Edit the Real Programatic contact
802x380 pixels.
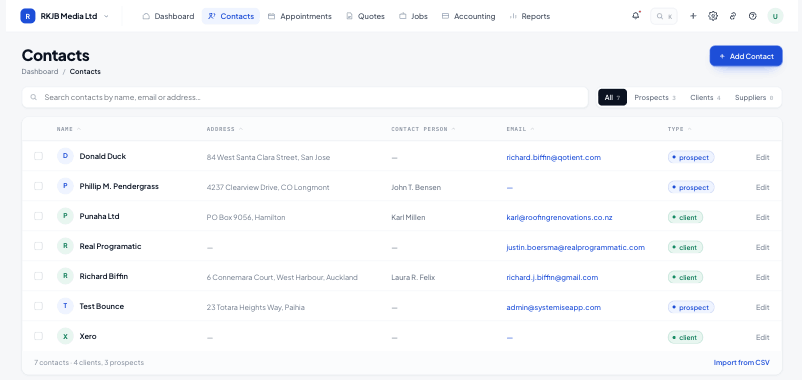tap(762, 247)
